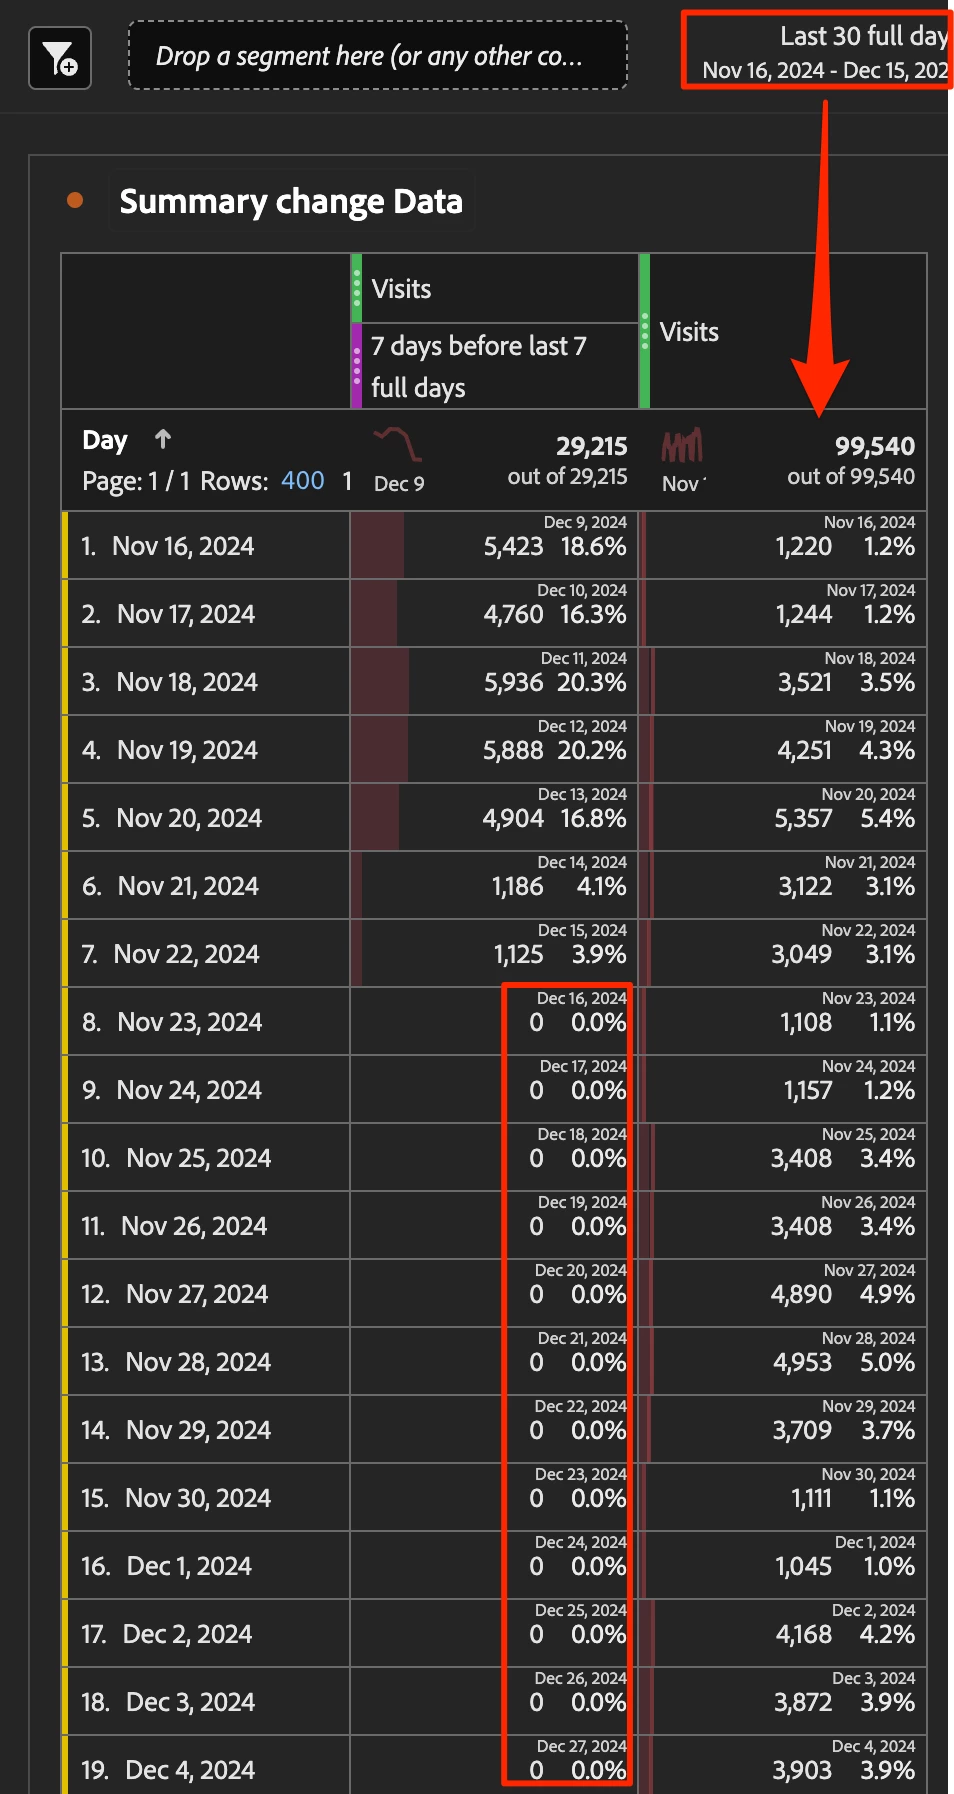Select the 99,540 total value

(x=875, y=446)
